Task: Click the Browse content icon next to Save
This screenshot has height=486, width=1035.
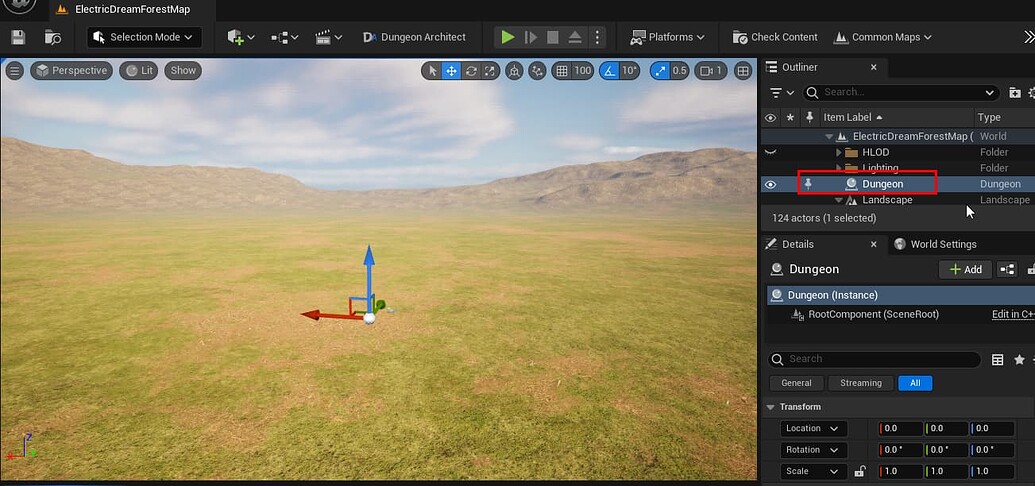Action: pos(53,37)
